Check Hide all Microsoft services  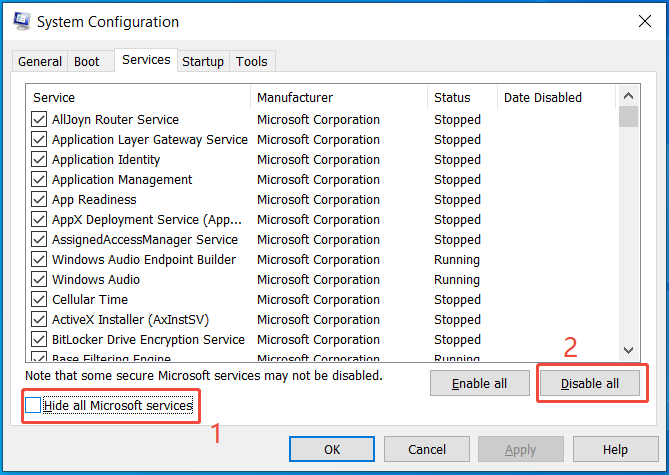(x=34, y=406)
